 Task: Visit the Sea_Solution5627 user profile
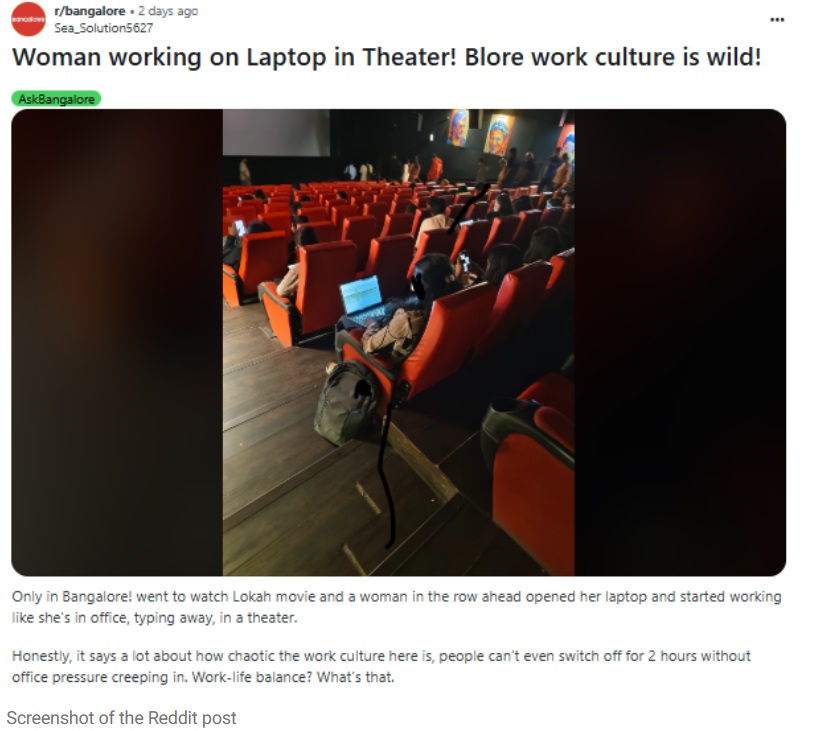(x=103, y=28)
